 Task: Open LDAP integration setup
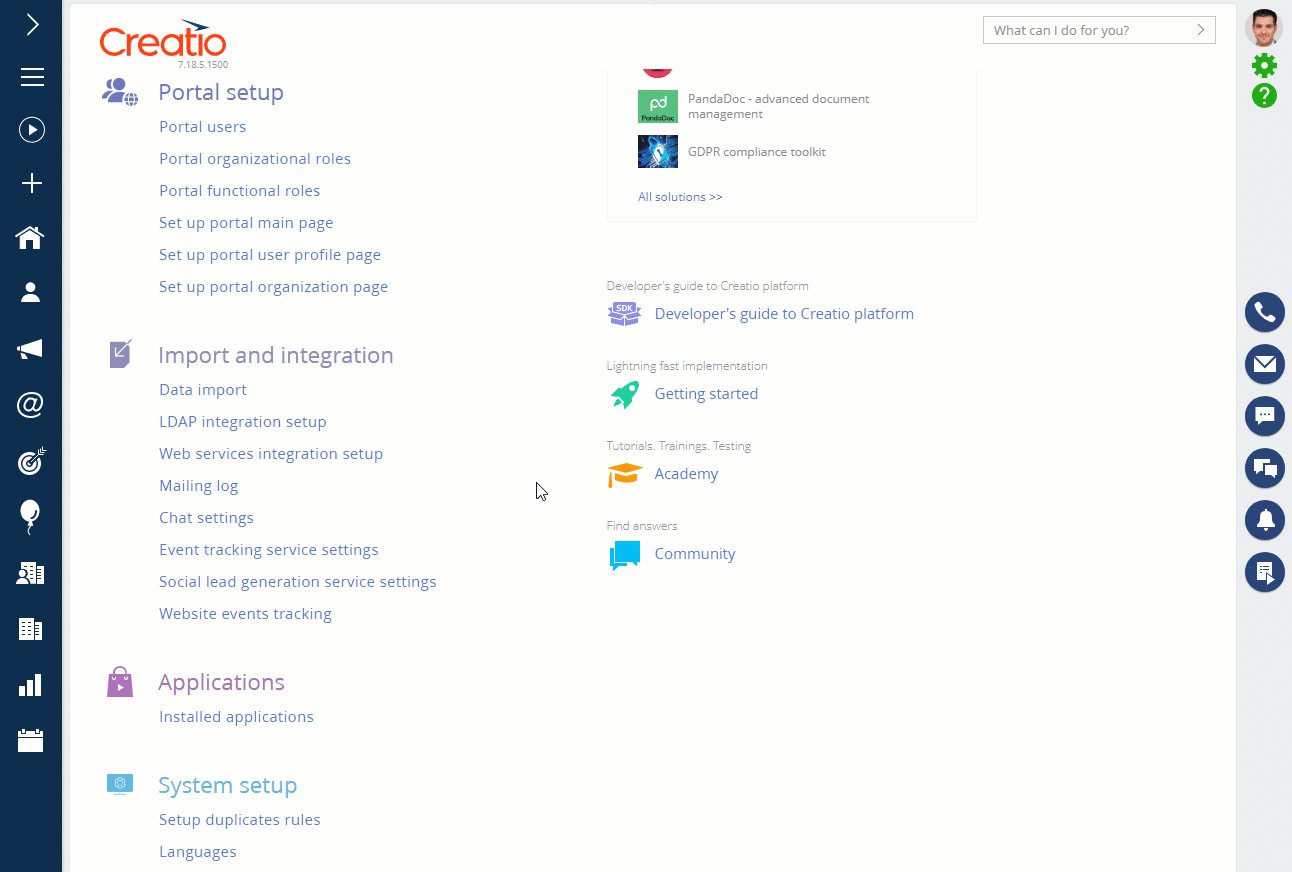243,422
